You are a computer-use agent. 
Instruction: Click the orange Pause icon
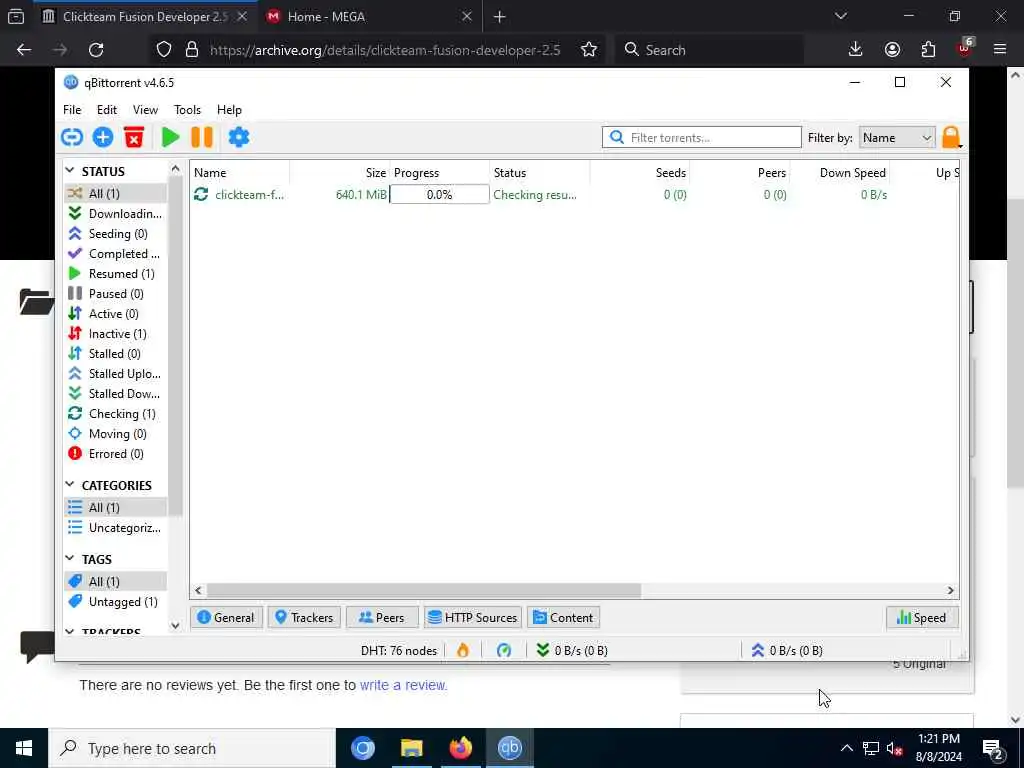pyautogui.click(x=202, y=137)
